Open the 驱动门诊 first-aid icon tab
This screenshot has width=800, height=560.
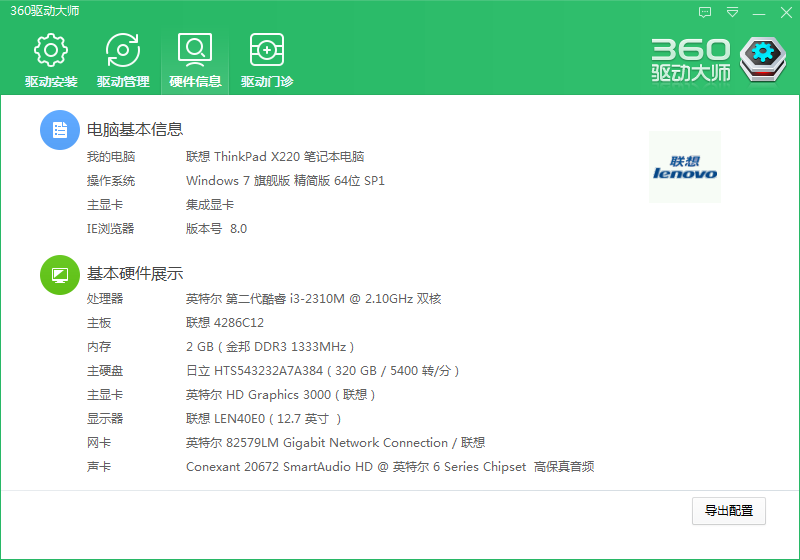click(267, 60)
